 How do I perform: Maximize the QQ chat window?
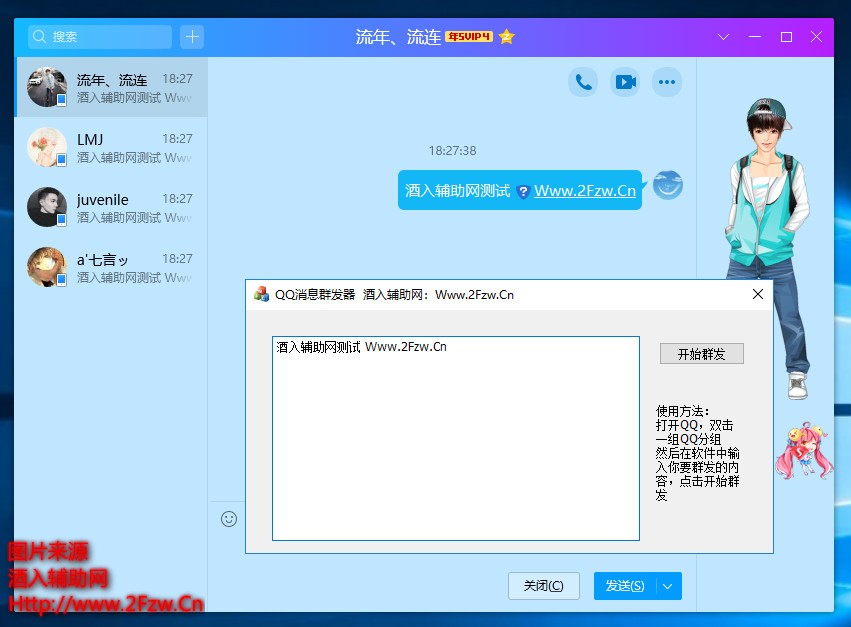point(786,37)
